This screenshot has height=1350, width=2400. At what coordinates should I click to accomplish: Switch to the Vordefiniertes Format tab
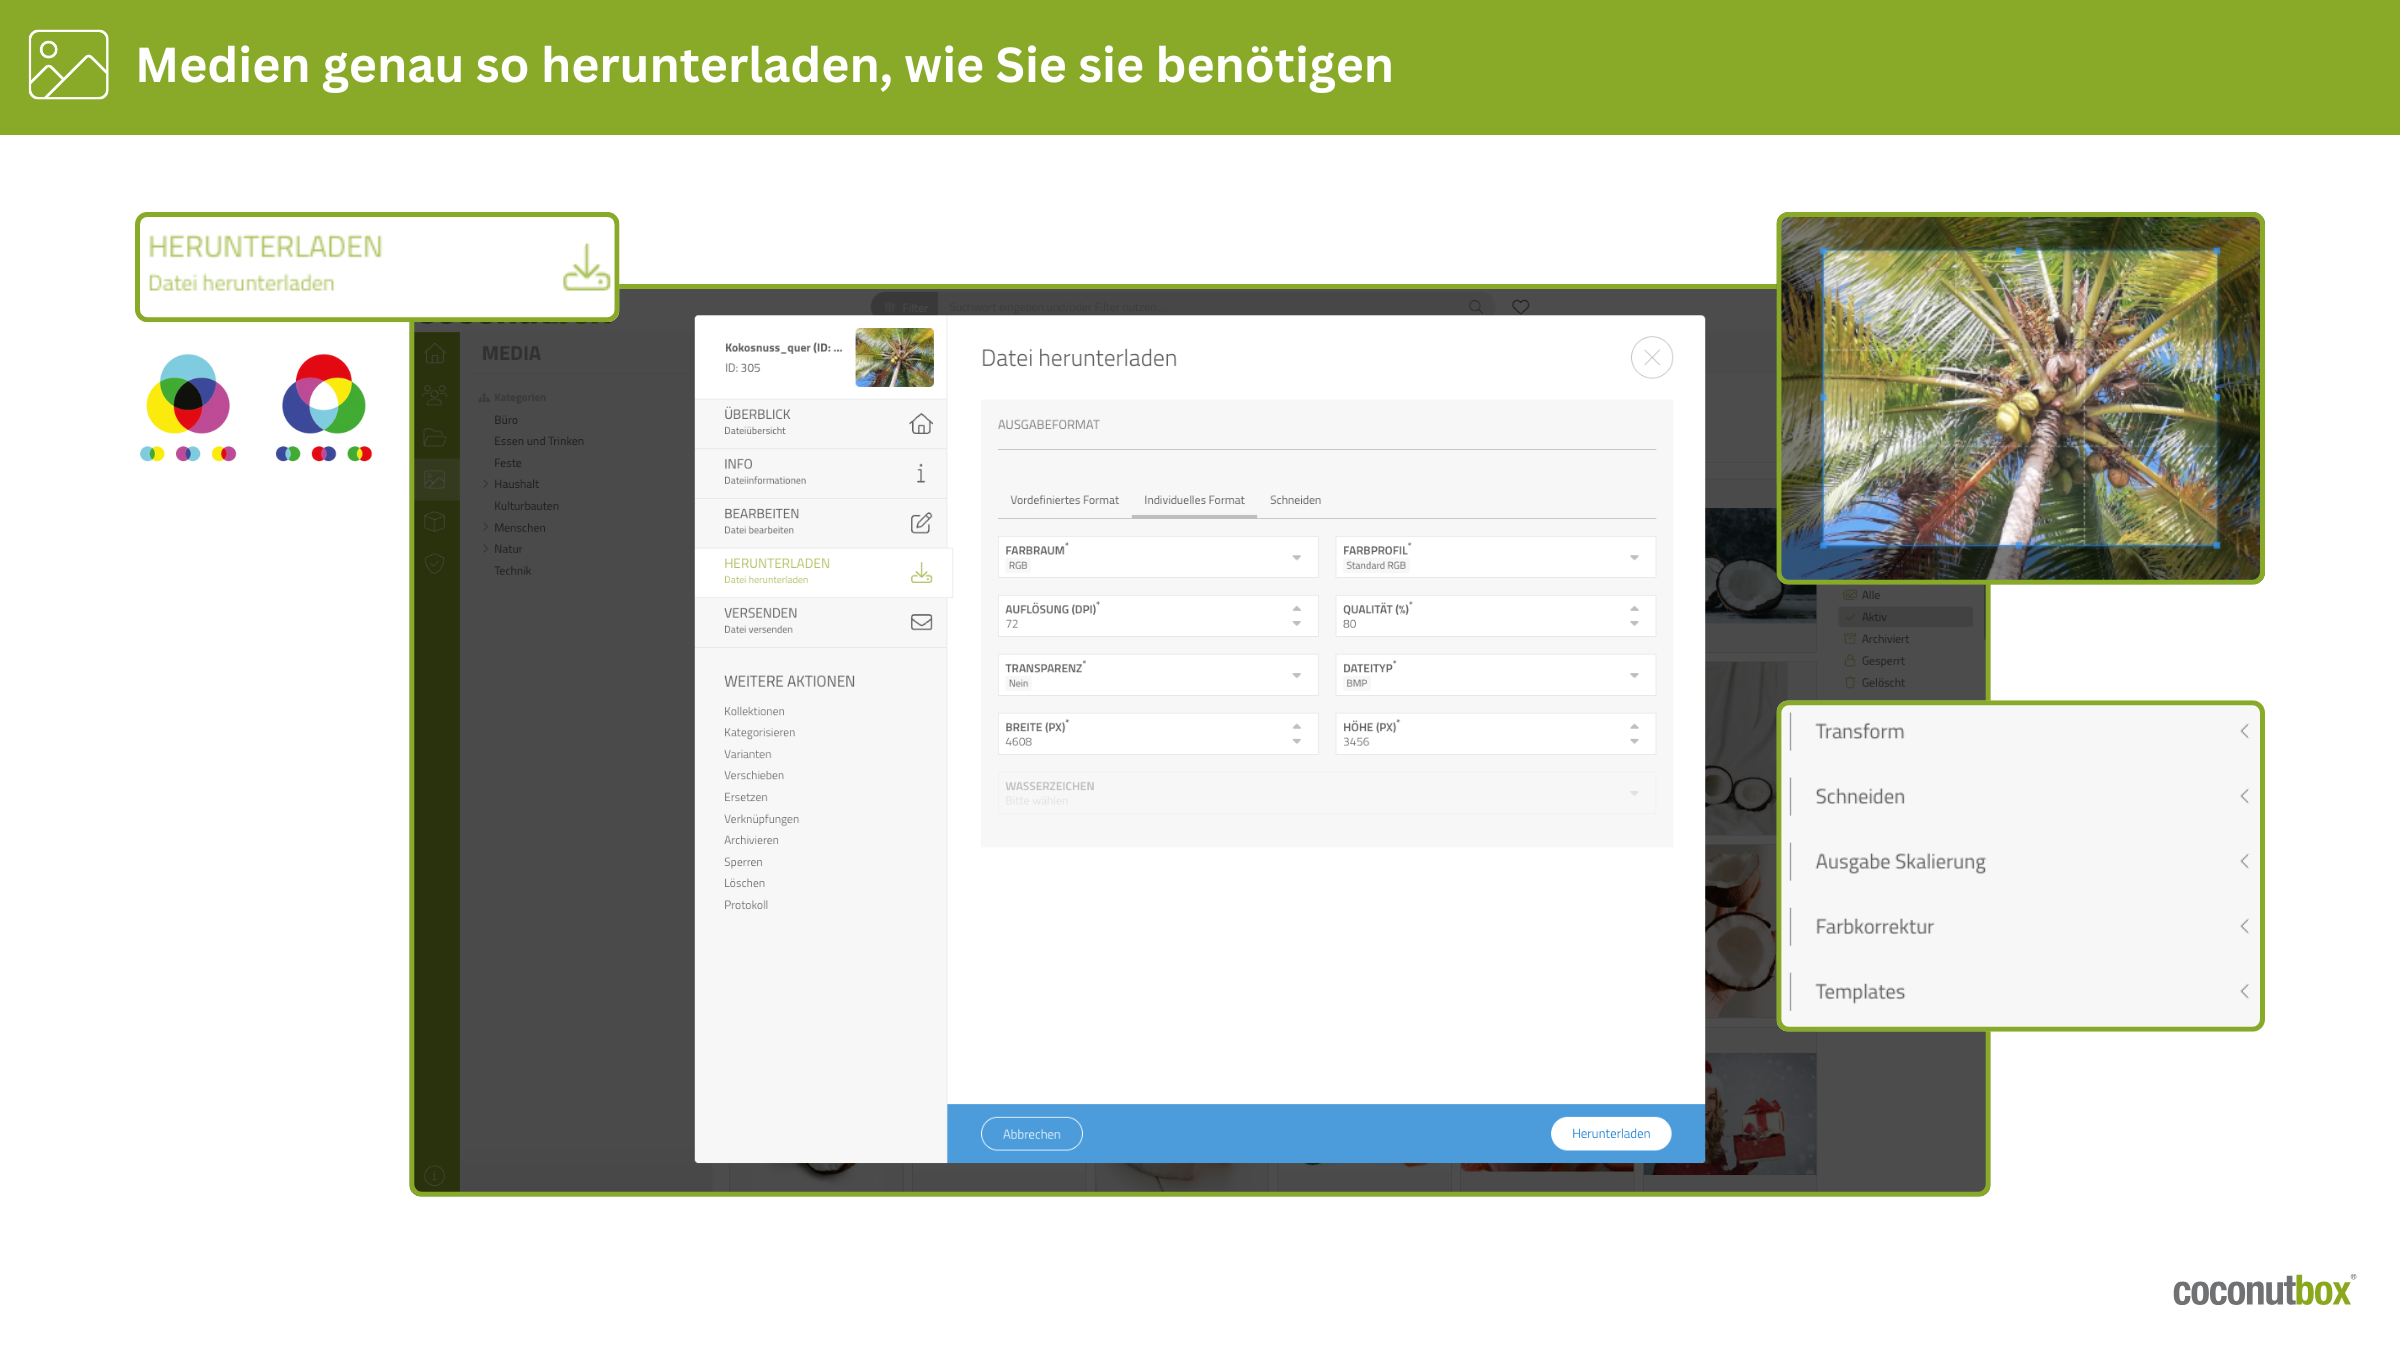coord(1063,500)
